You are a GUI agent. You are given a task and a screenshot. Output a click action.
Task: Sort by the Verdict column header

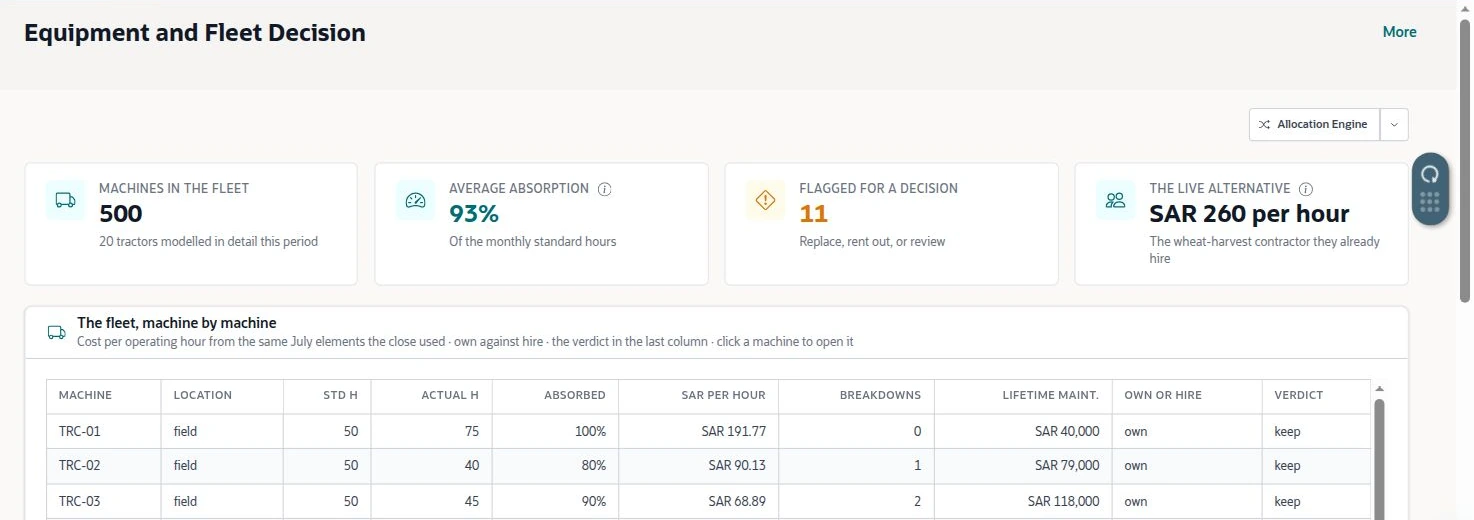(1315, 395)
